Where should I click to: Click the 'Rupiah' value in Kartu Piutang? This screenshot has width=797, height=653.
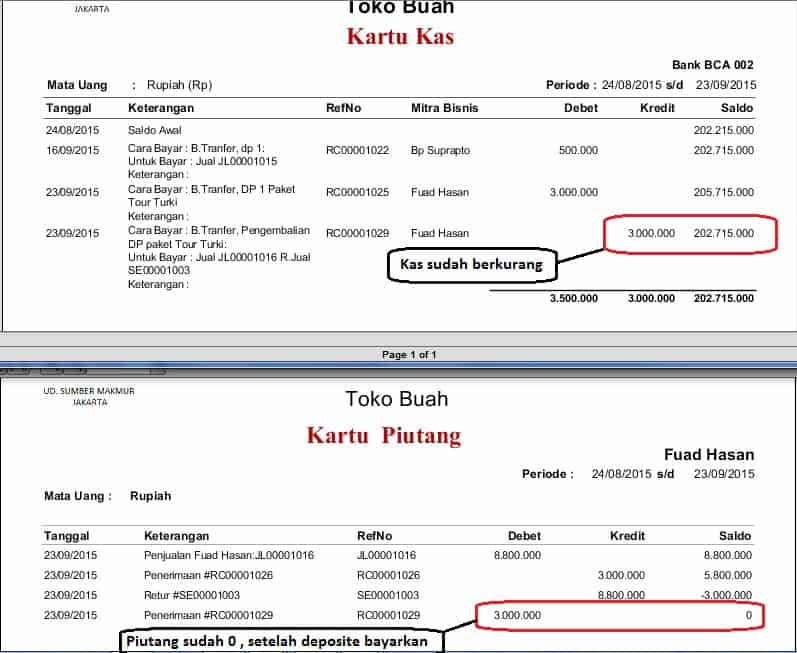(x=150, y=496)
